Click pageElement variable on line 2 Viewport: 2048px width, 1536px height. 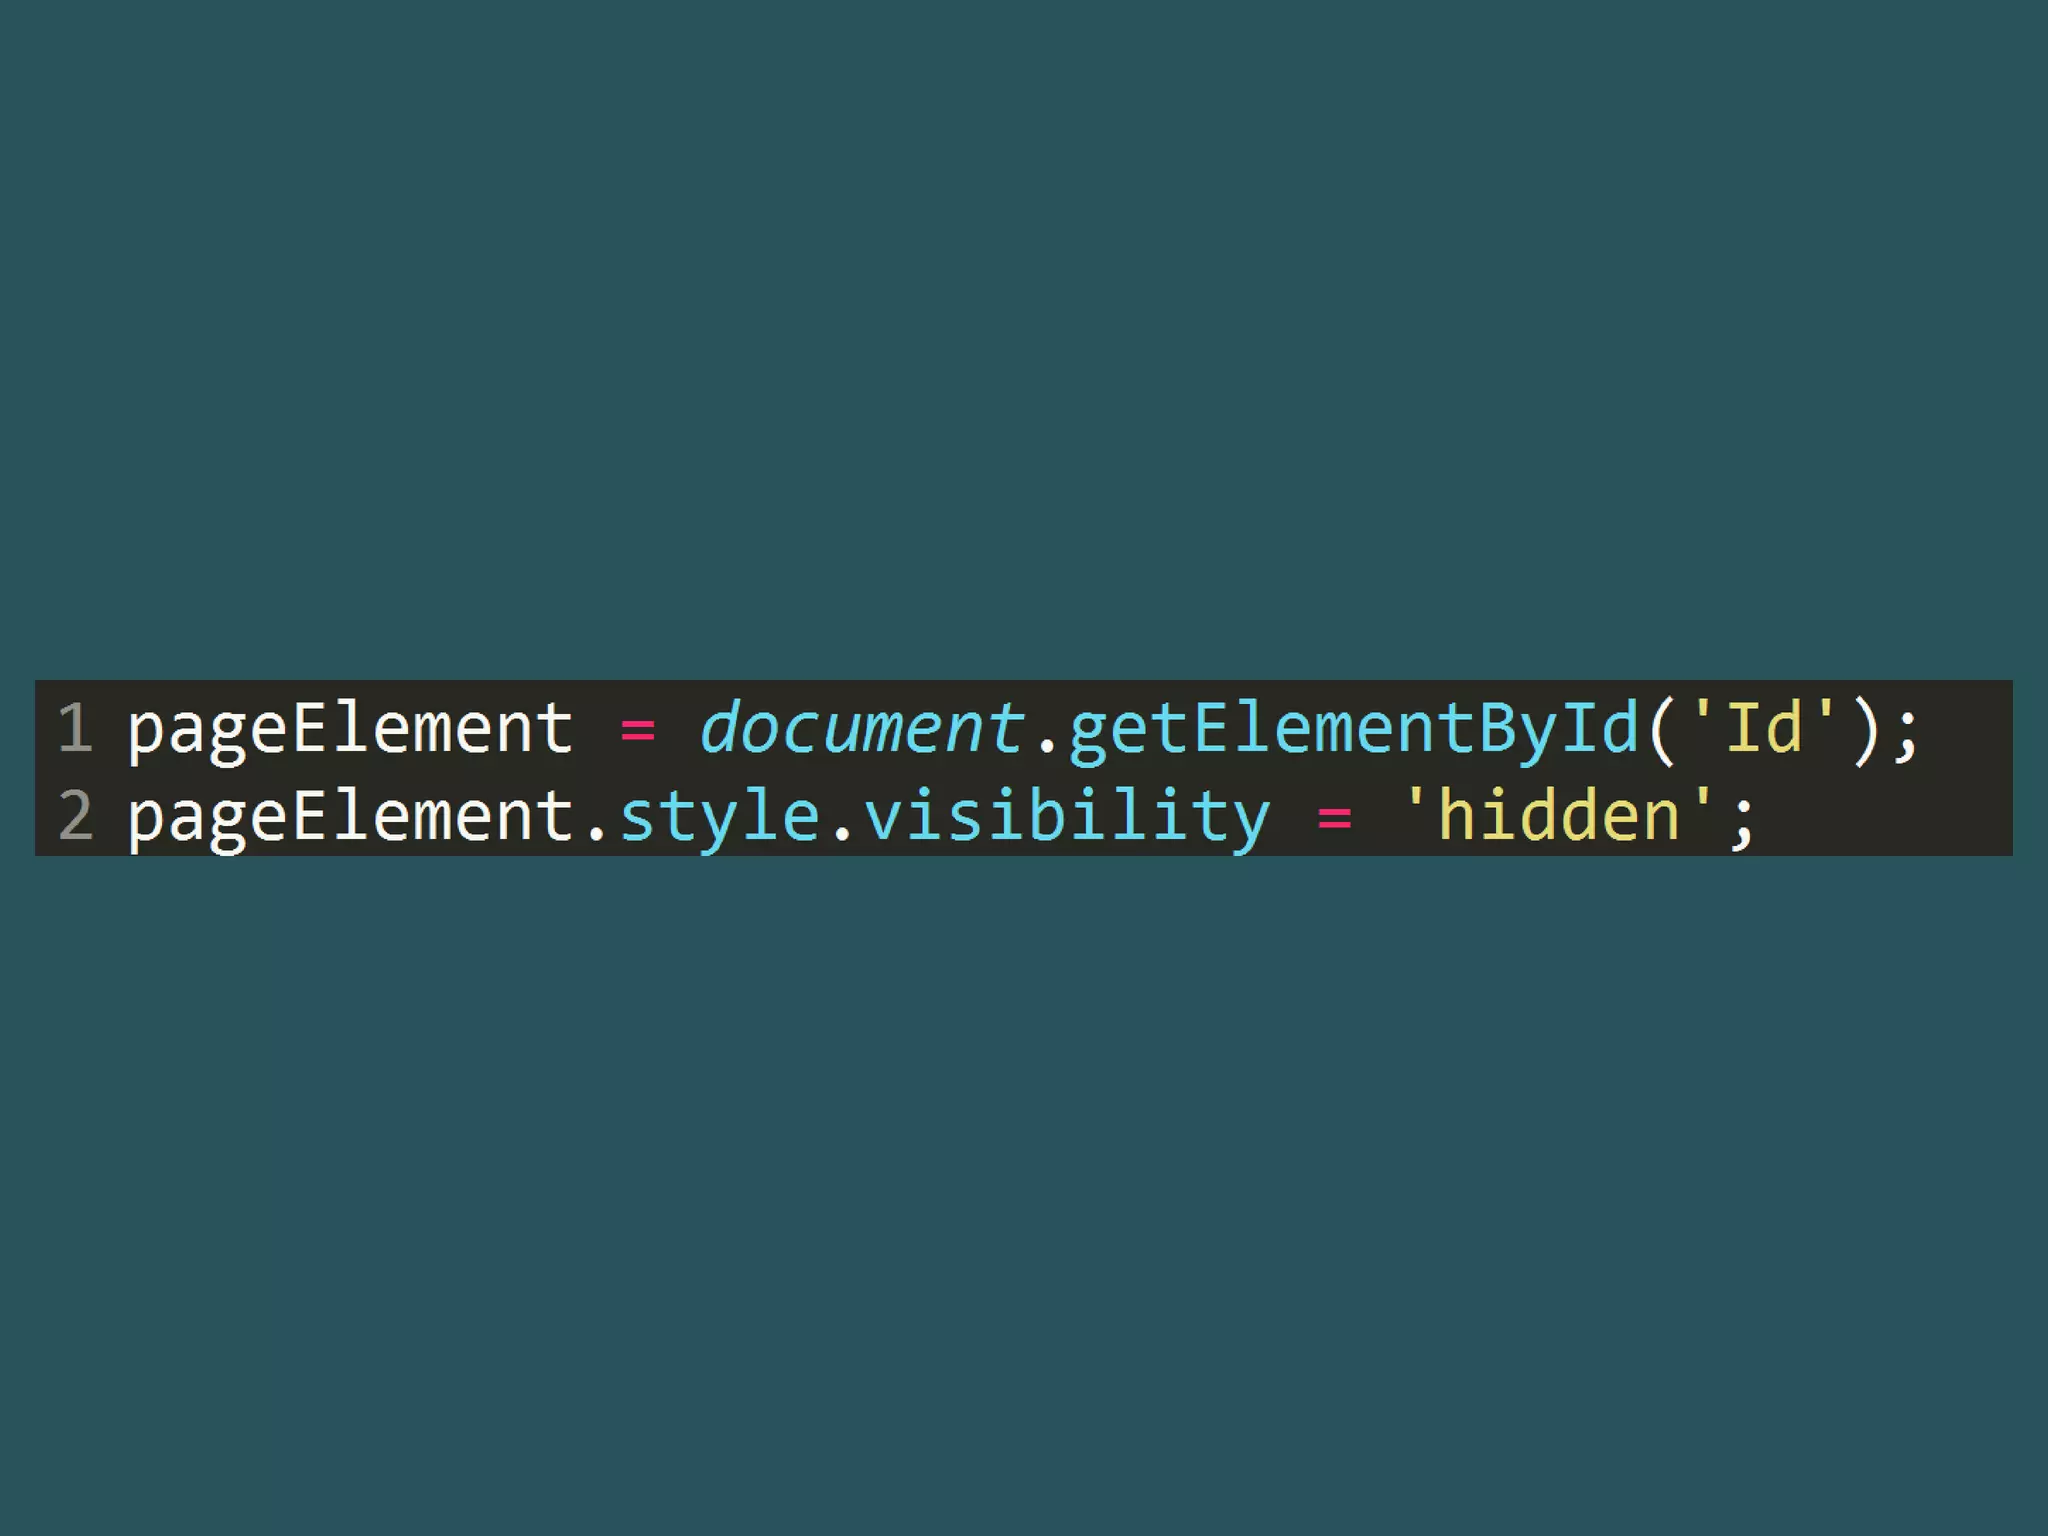tap(350, 819)
